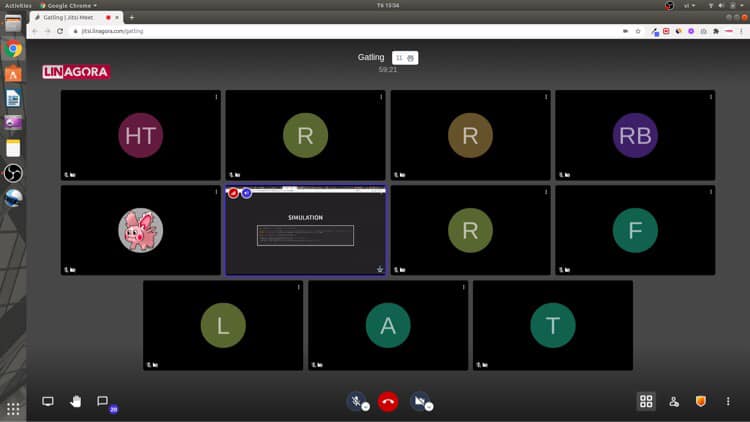
Task: Turn the camera on
Action: (419, 401)
